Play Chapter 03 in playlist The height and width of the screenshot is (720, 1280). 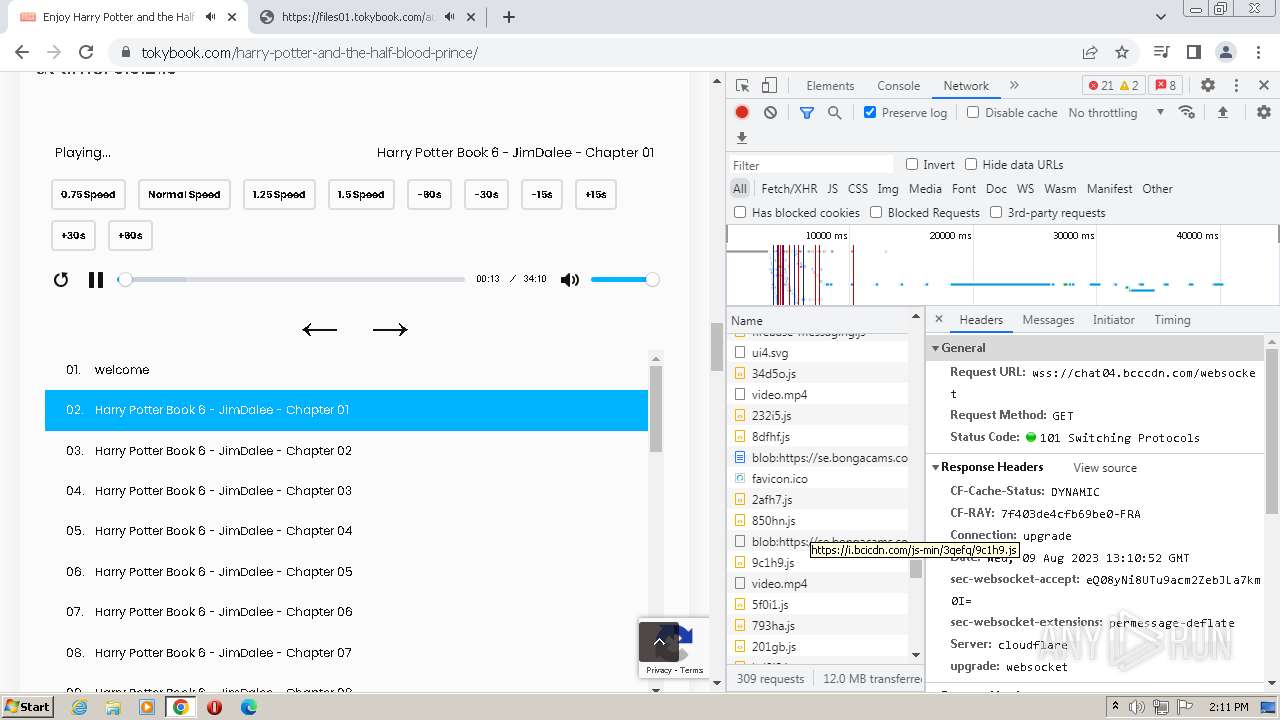point(346,491)
